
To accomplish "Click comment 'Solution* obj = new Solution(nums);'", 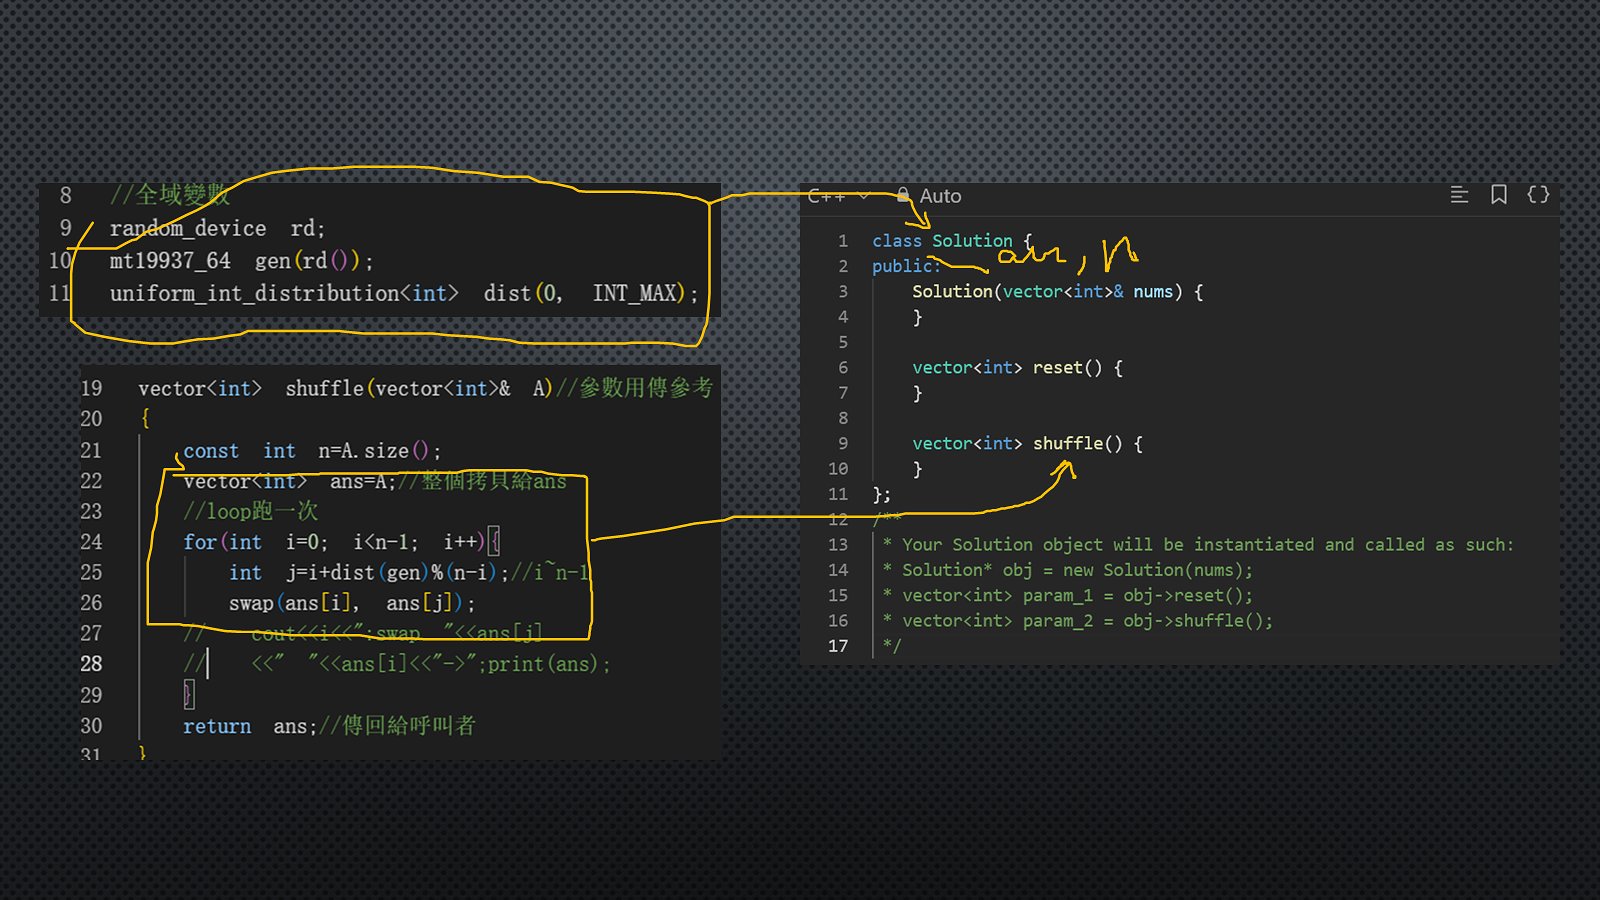I will coord(1067,570).
